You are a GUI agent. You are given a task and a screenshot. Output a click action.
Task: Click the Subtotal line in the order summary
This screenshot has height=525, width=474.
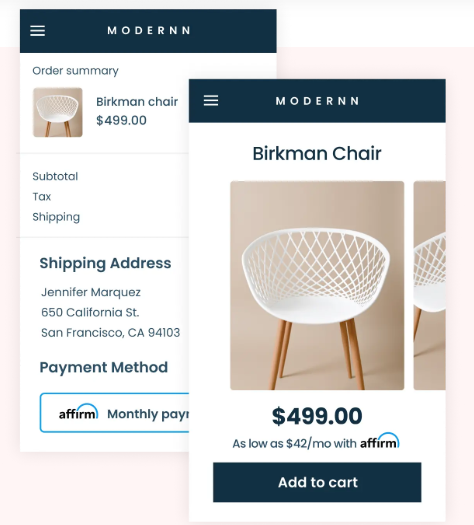click(x=55, y=176)
